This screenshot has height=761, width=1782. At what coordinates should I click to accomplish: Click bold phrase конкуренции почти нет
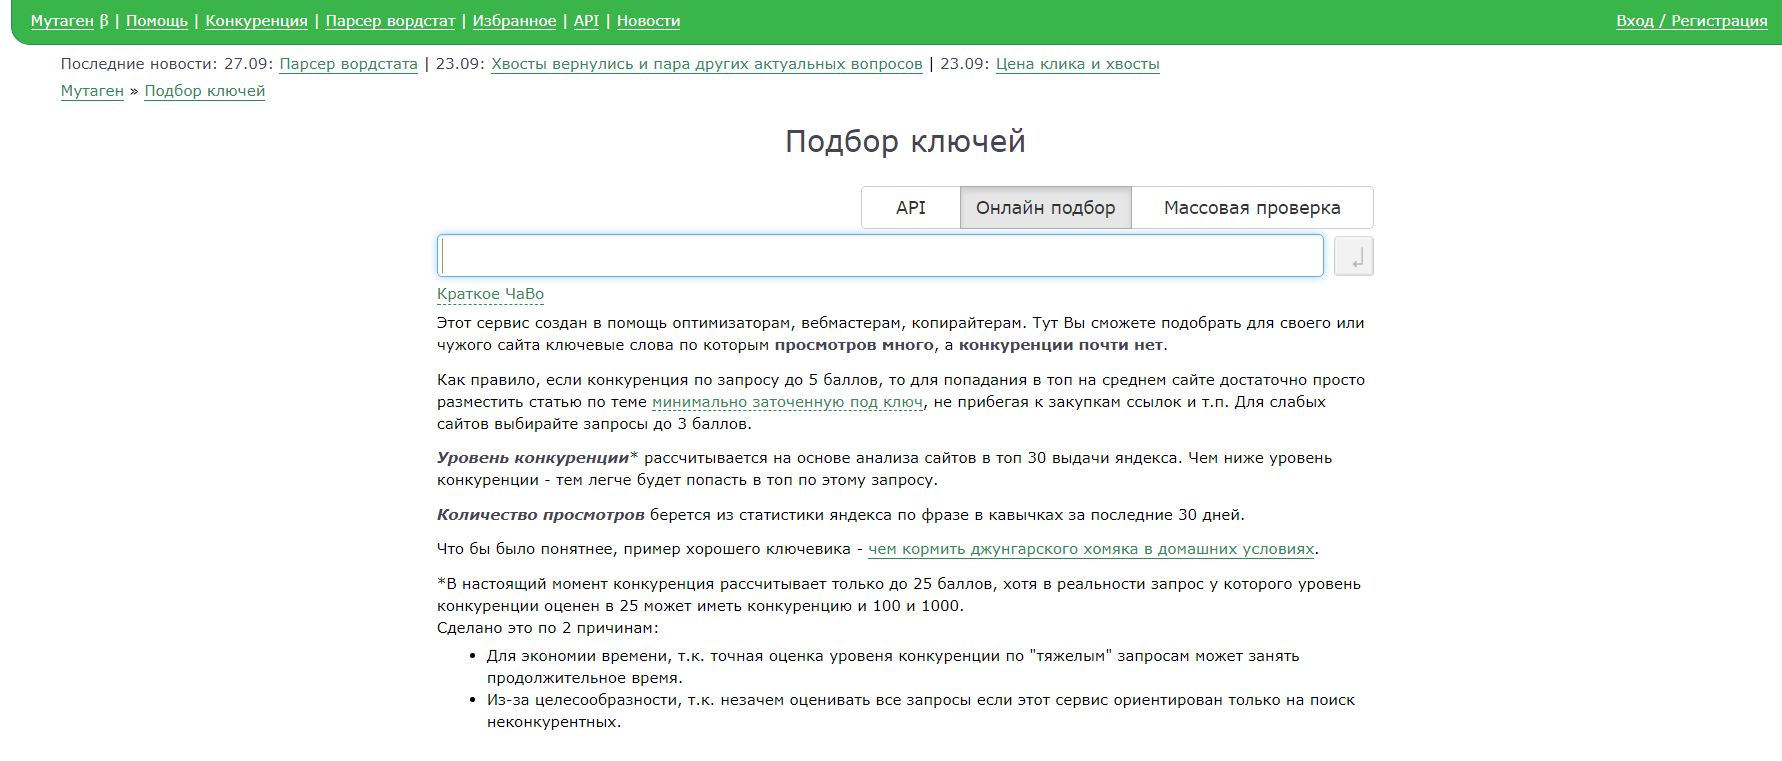[1061, 345]
